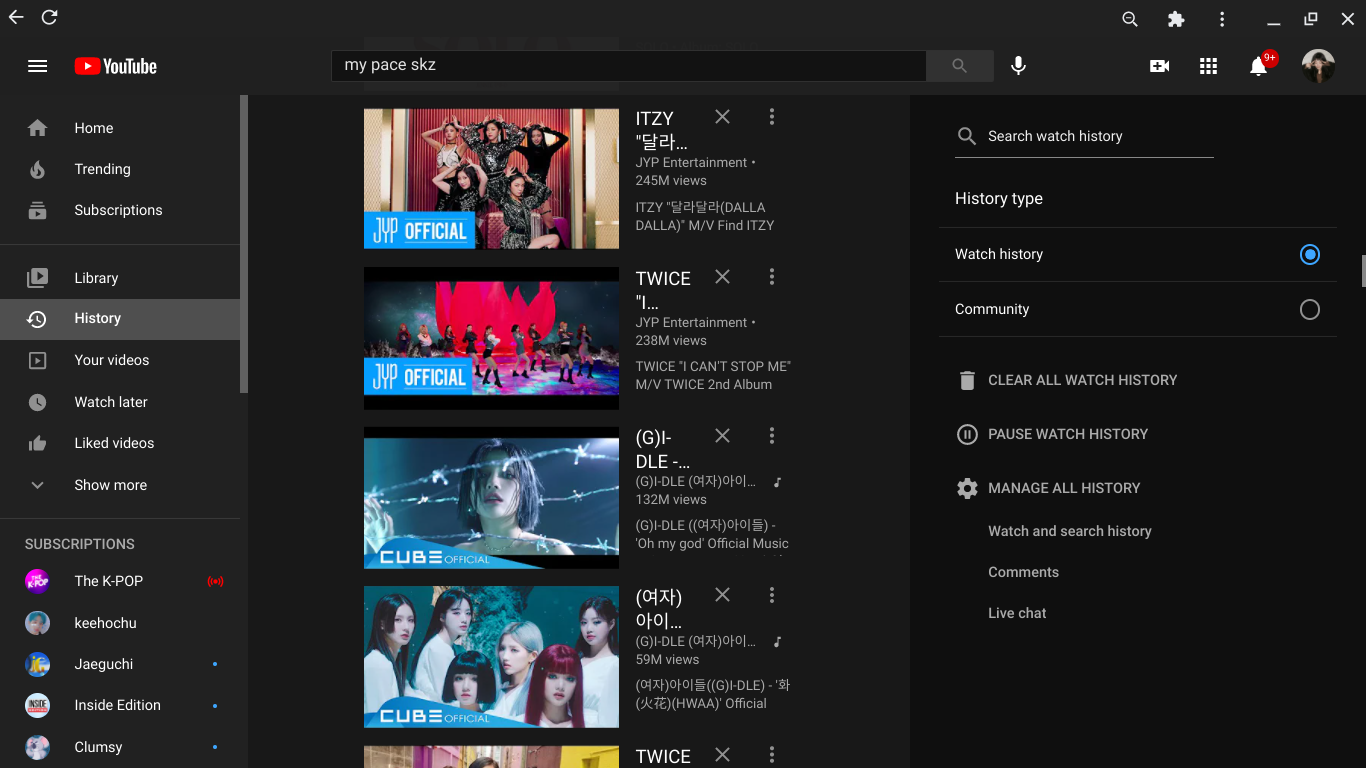Open options menu for (여자)아이들 HWAA video
1366x768 pixels.
pyautogui.click(x=771, y=595)
